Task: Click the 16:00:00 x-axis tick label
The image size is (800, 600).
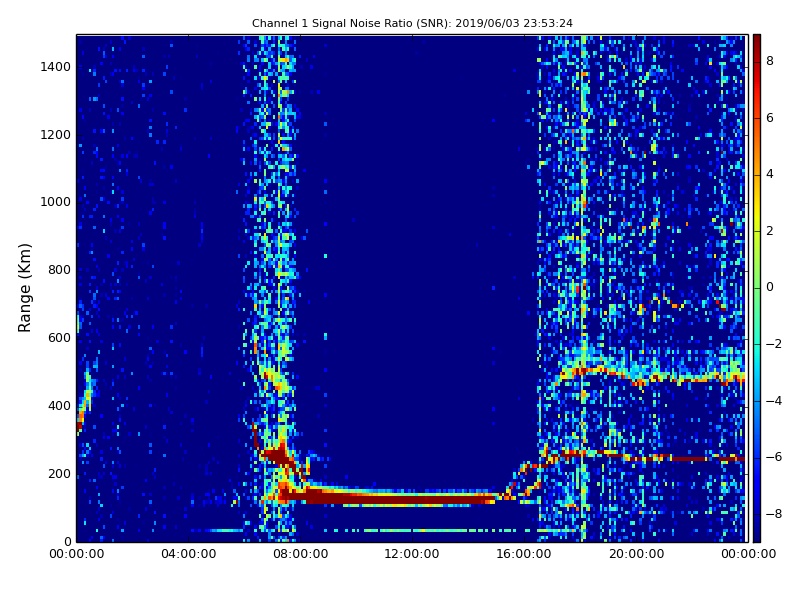Action: click(524, 554)
